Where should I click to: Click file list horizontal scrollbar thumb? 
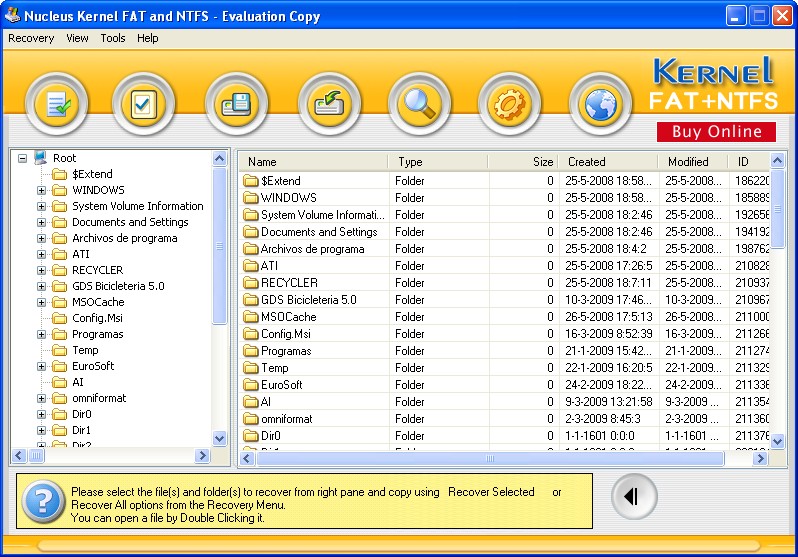coord(490,458)
